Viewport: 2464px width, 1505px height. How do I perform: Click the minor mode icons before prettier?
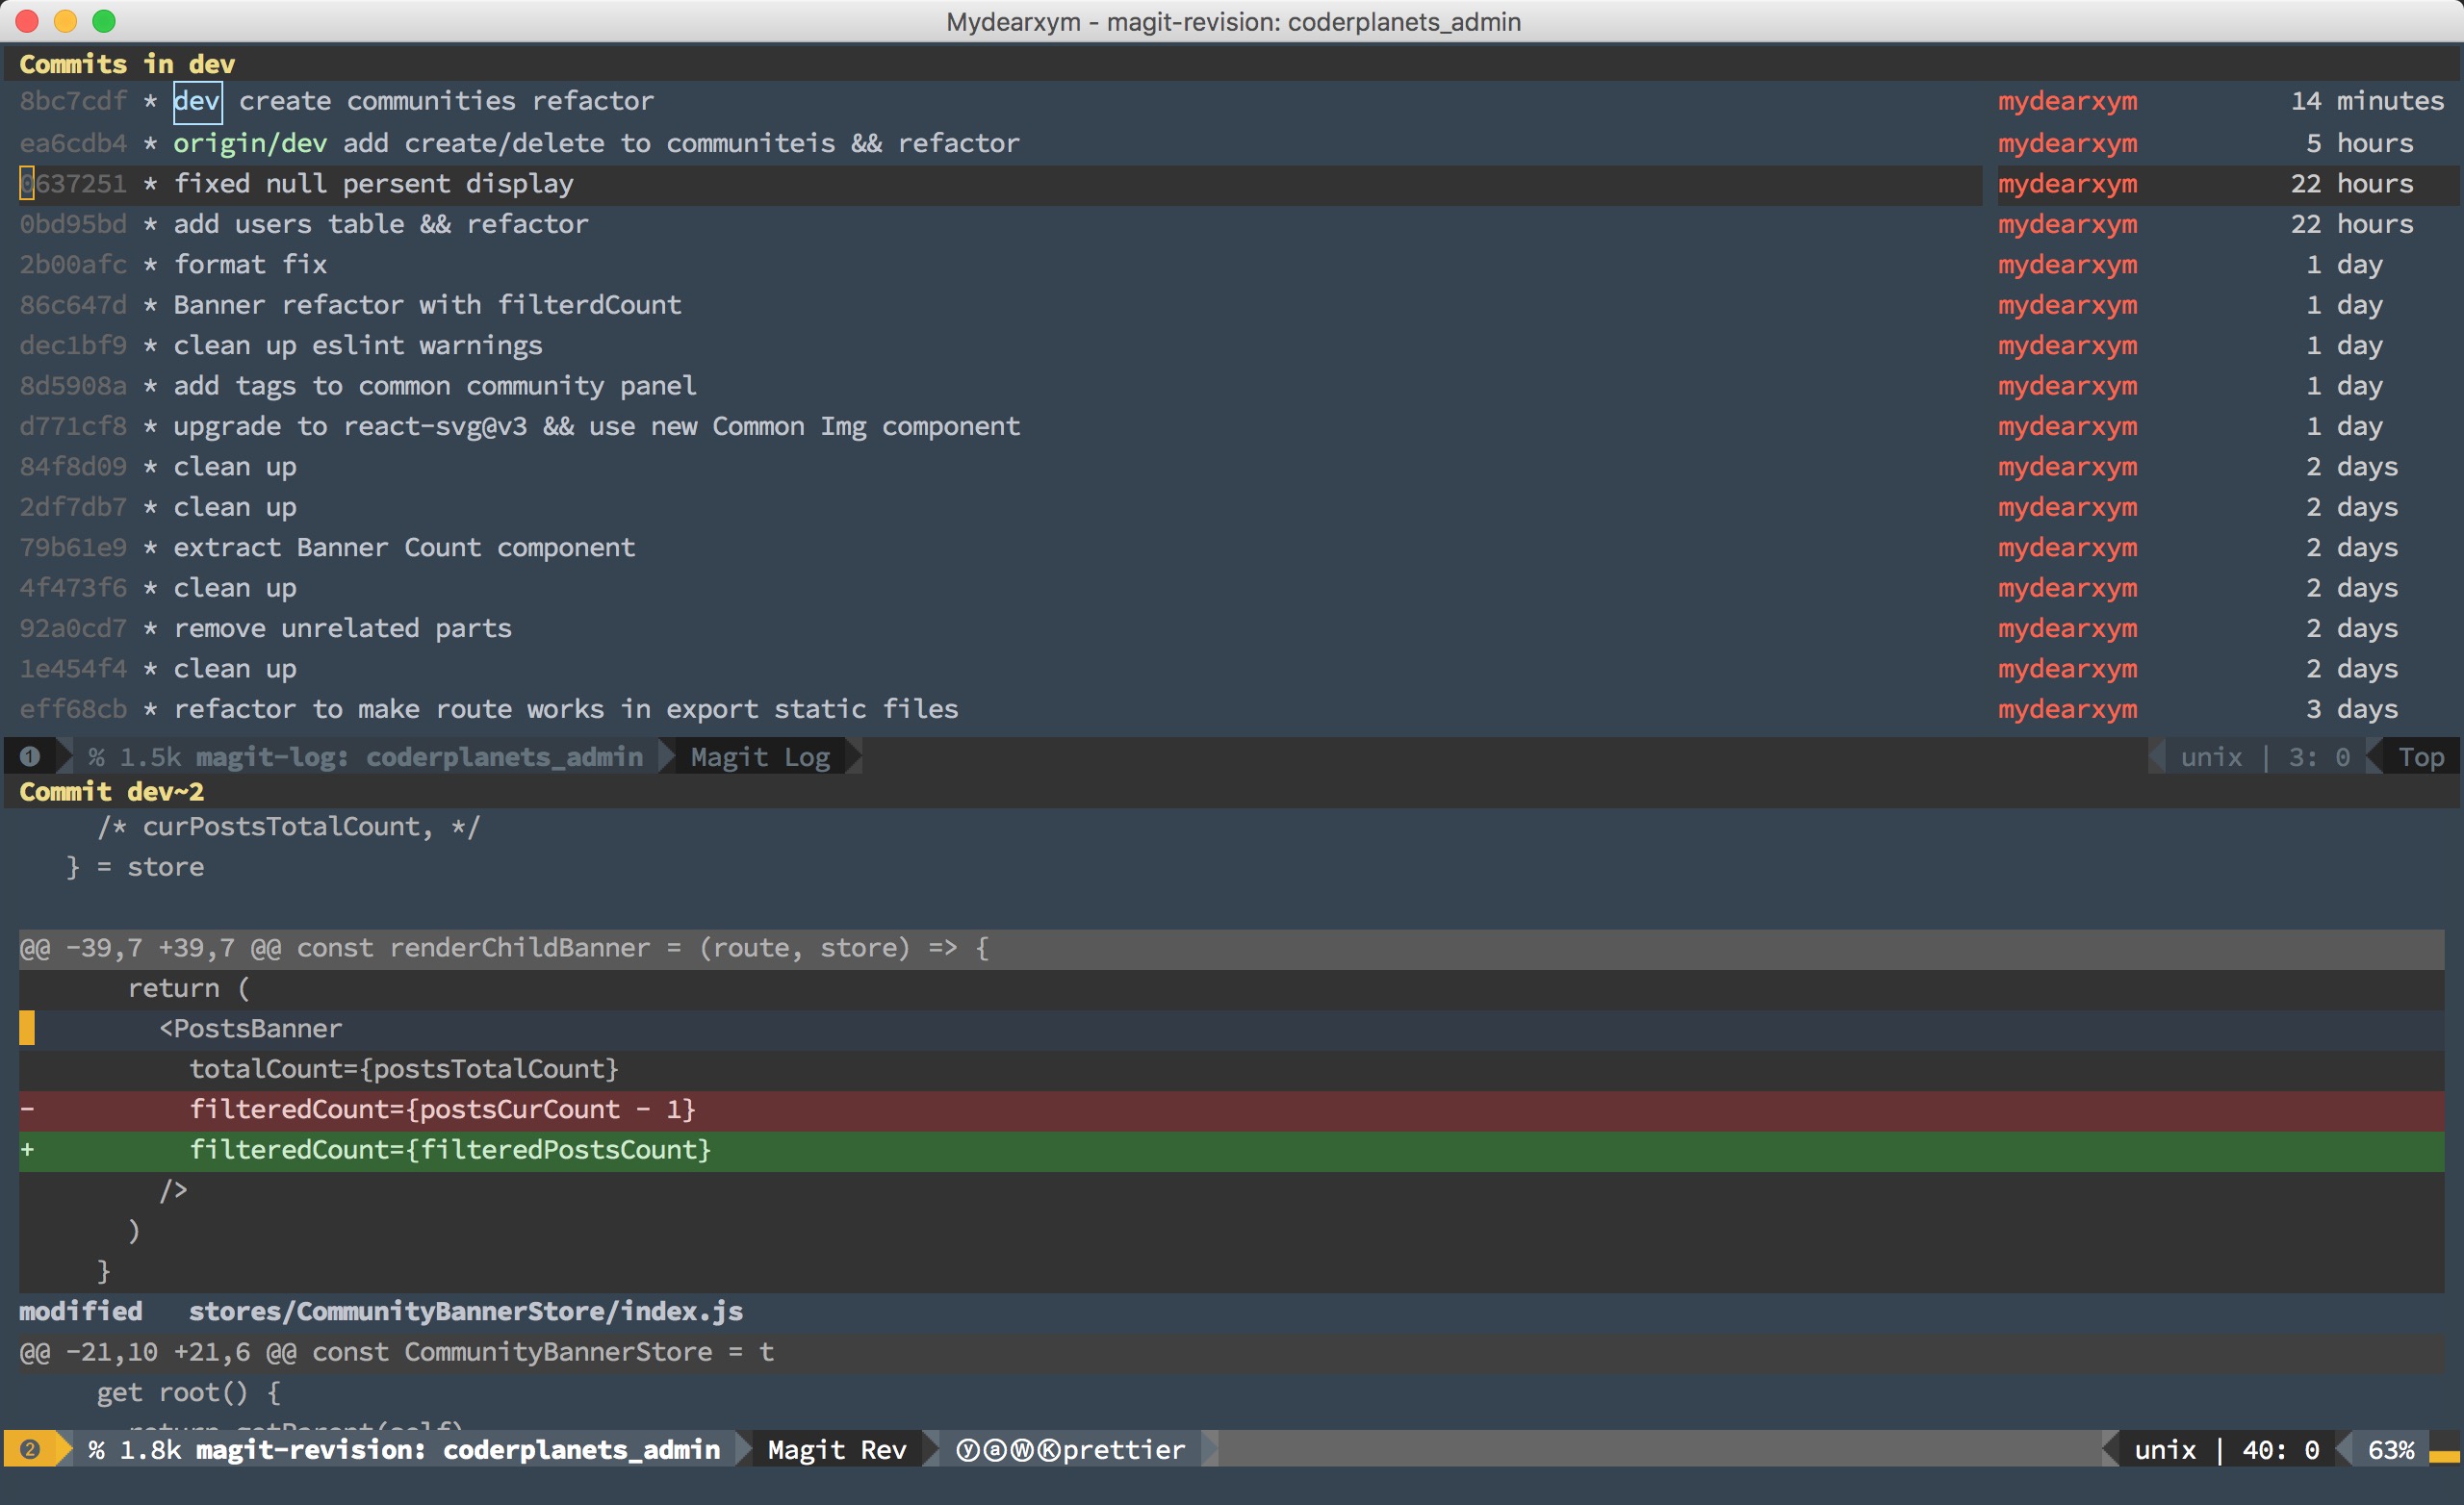(1007, 1449)
